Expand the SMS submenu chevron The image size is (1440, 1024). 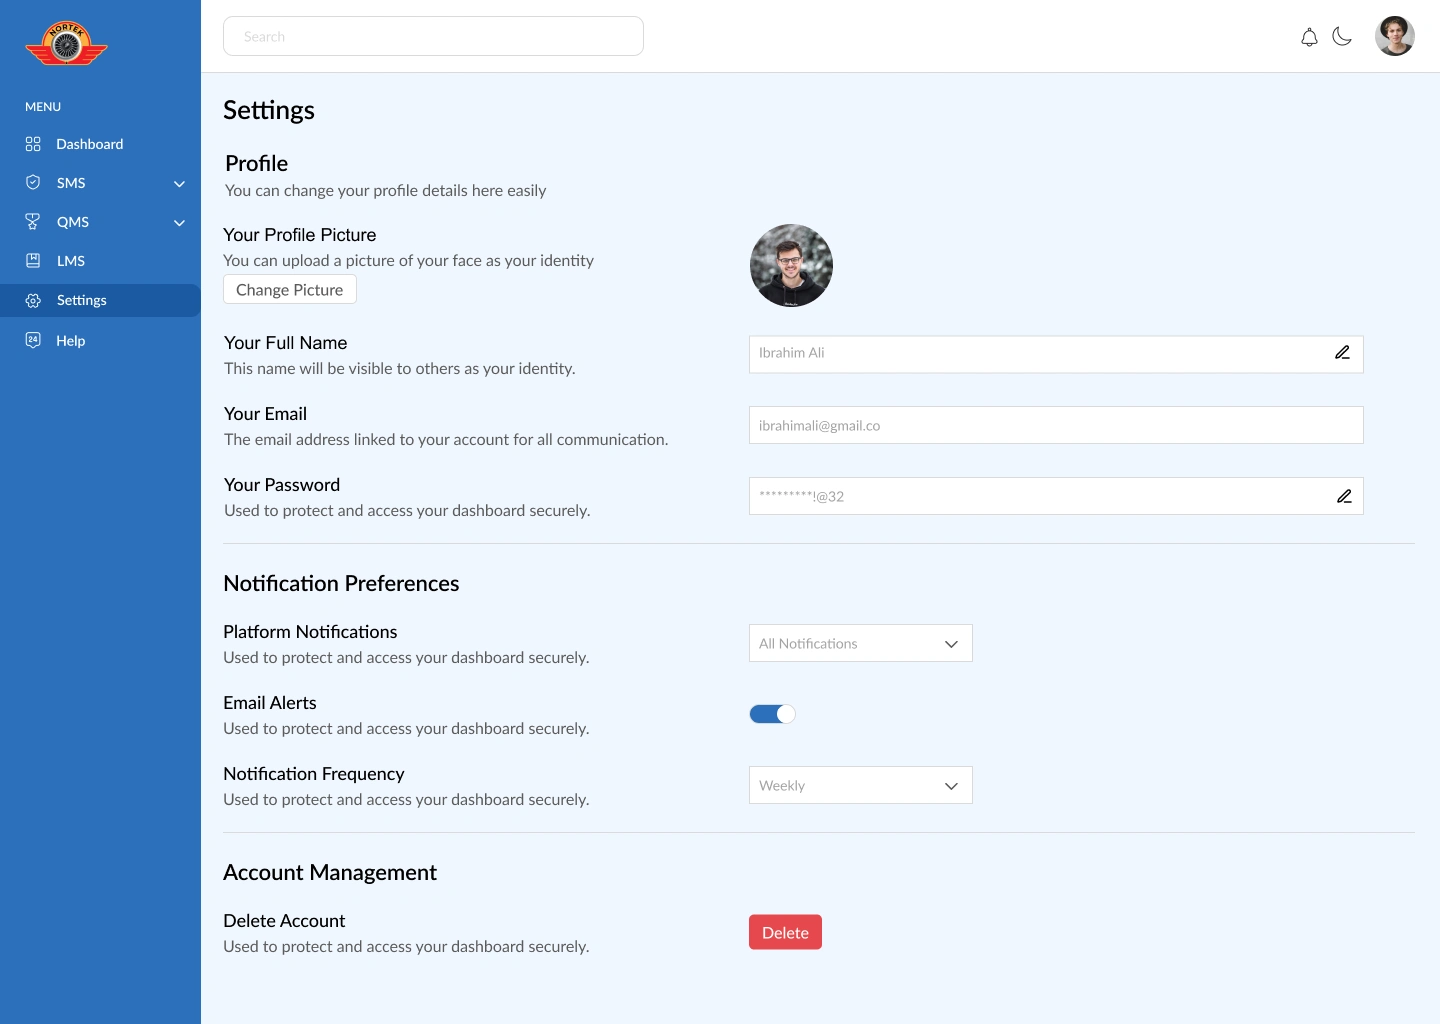180,184
